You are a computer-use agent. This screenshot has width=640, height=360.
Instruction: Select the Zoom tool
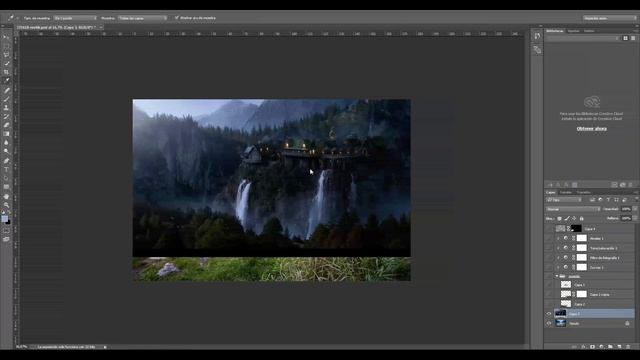click(x=6, y=205)
